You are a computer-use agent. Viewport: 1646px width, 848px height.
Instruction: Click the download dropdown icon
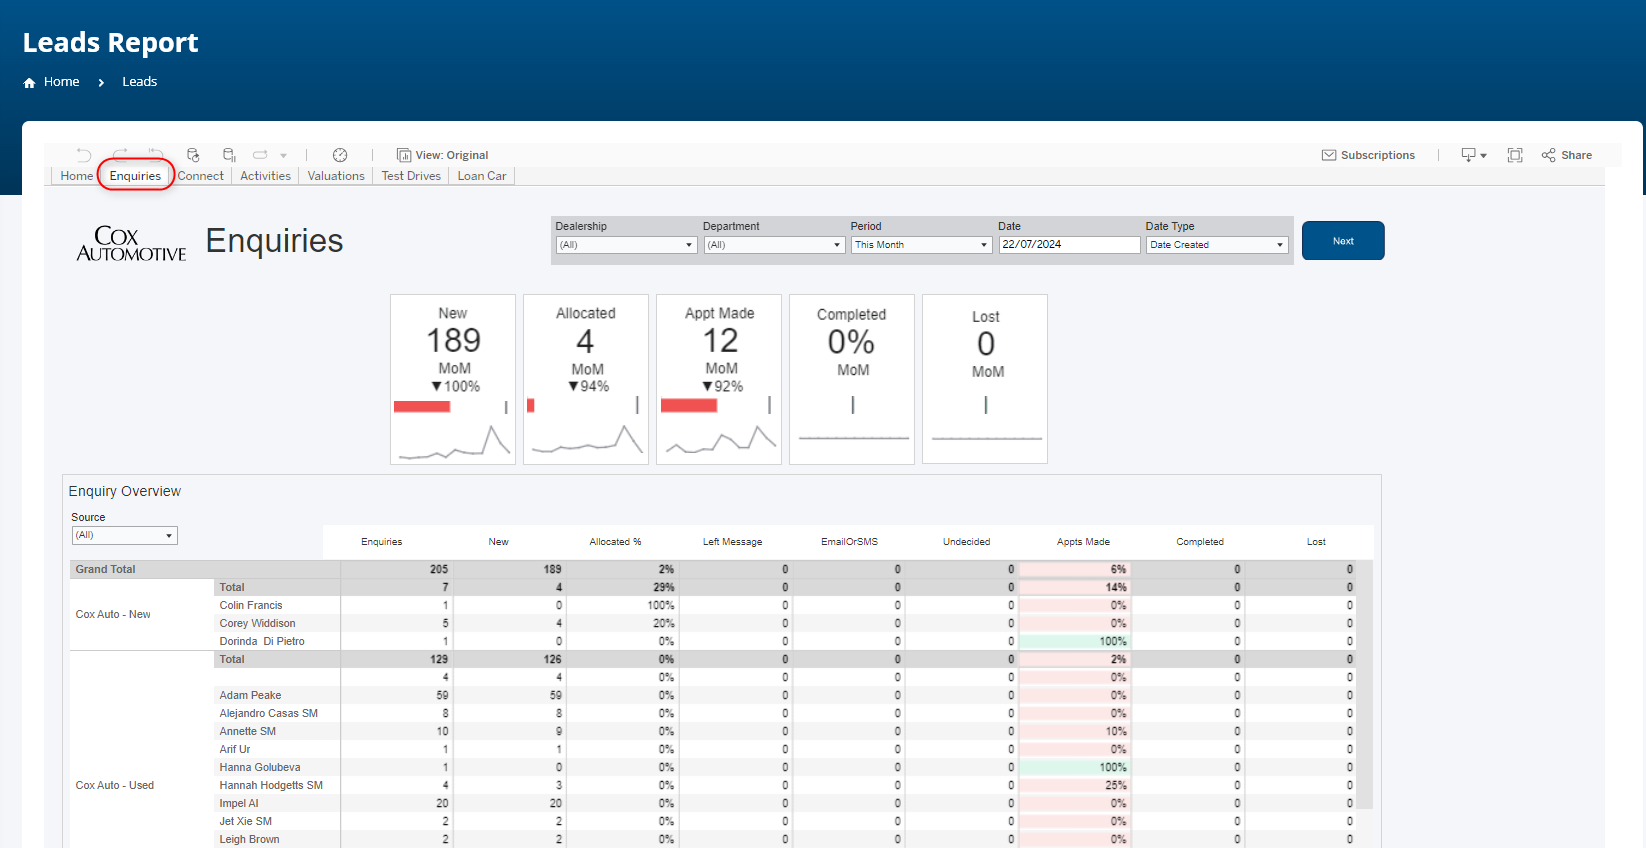pyautogui.click(x=1474, y=155)
